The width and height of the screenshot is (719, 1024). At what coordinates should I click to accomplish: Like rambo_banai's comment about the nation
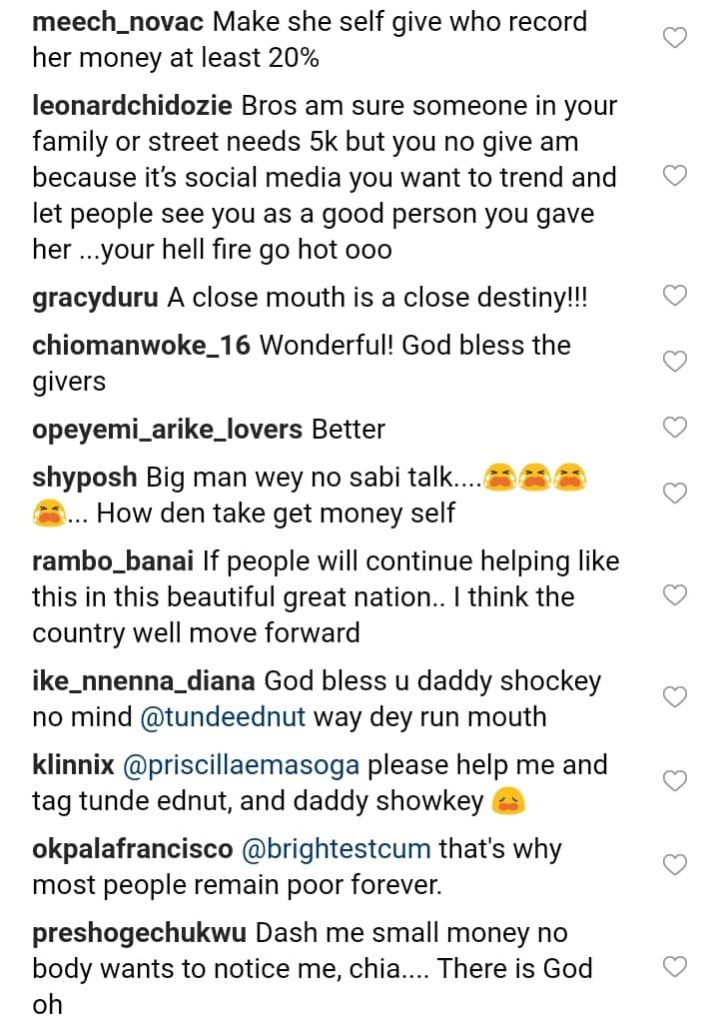tap(675, 596)
